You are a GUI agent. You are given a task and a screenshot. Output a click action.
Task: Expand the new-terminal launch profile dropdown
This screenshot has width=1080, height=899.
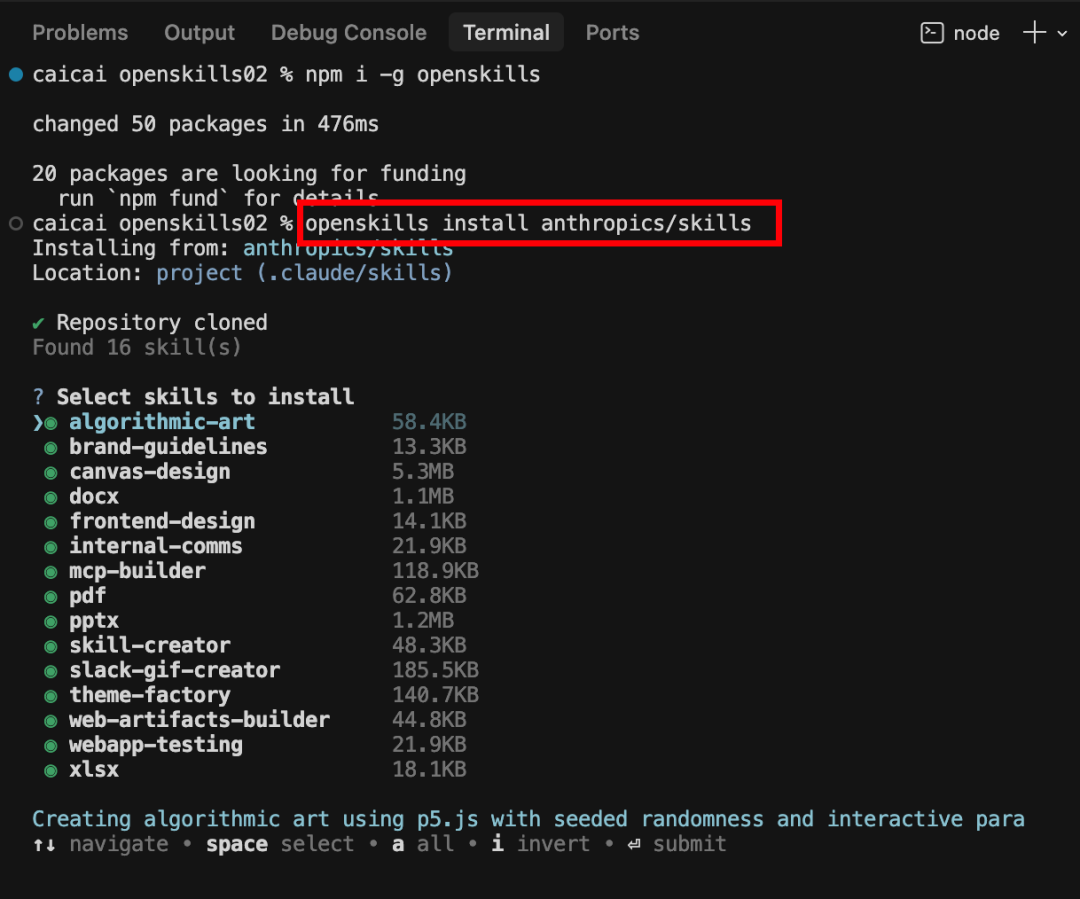coord(1062,33)
